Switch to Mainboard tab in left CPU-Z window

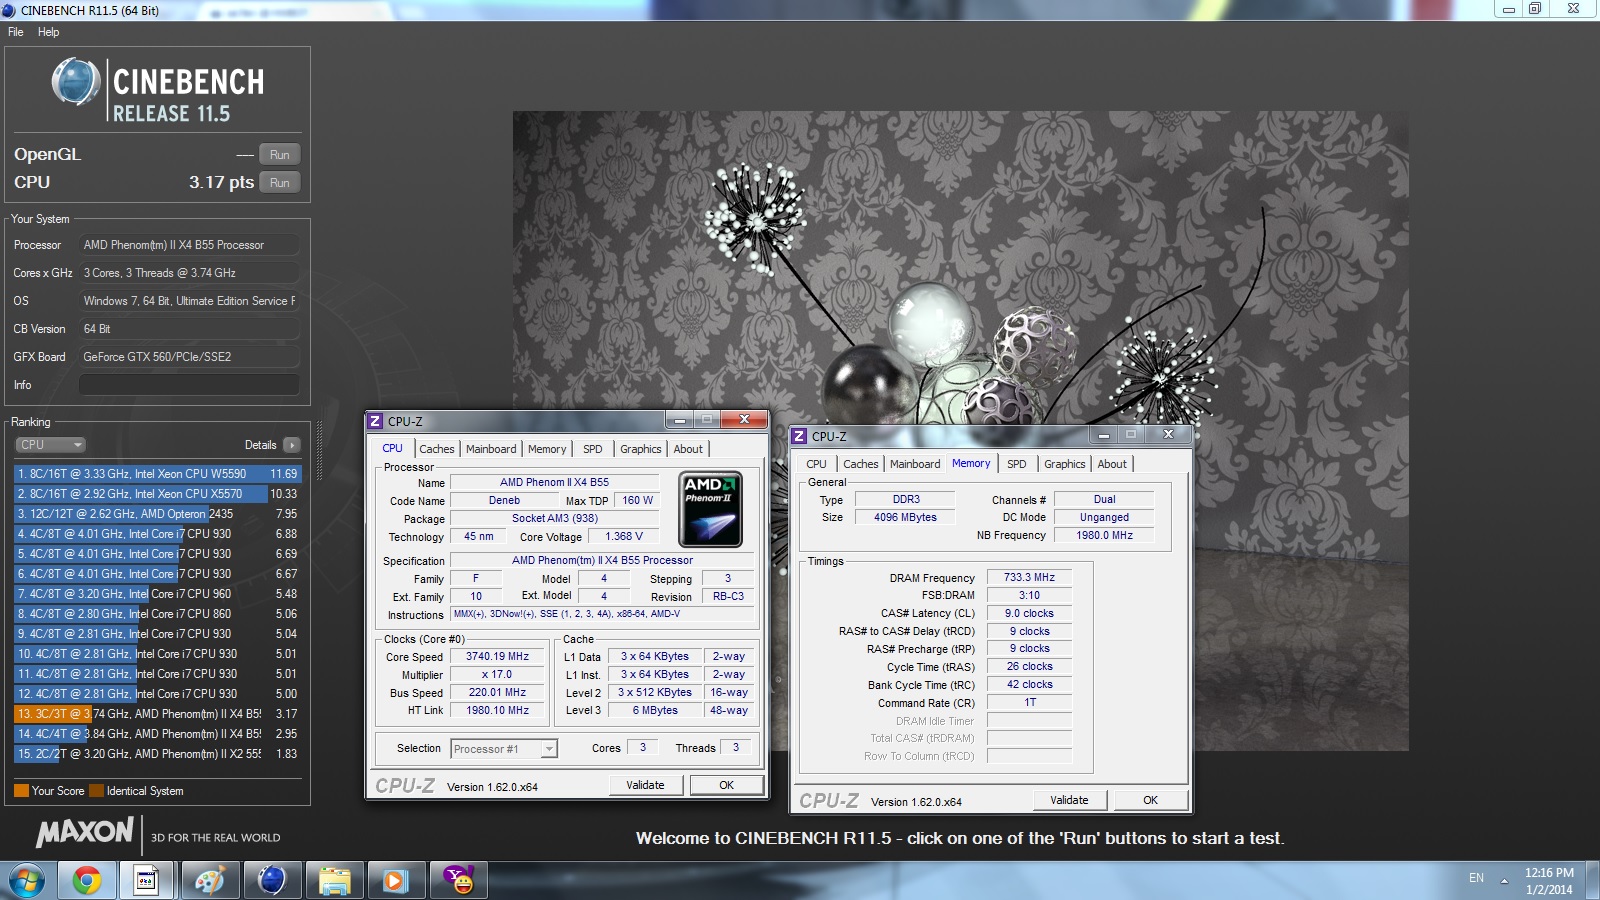491,449
